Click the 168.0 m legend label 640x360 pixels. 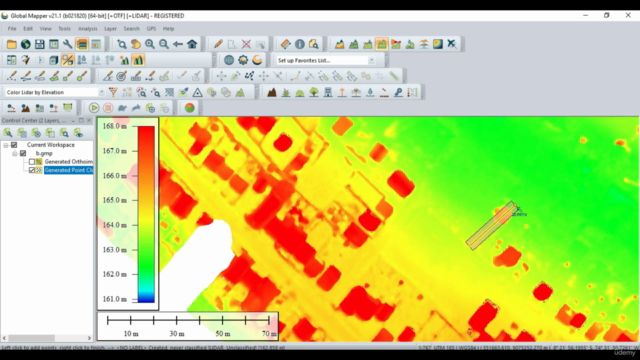point(114,126)
